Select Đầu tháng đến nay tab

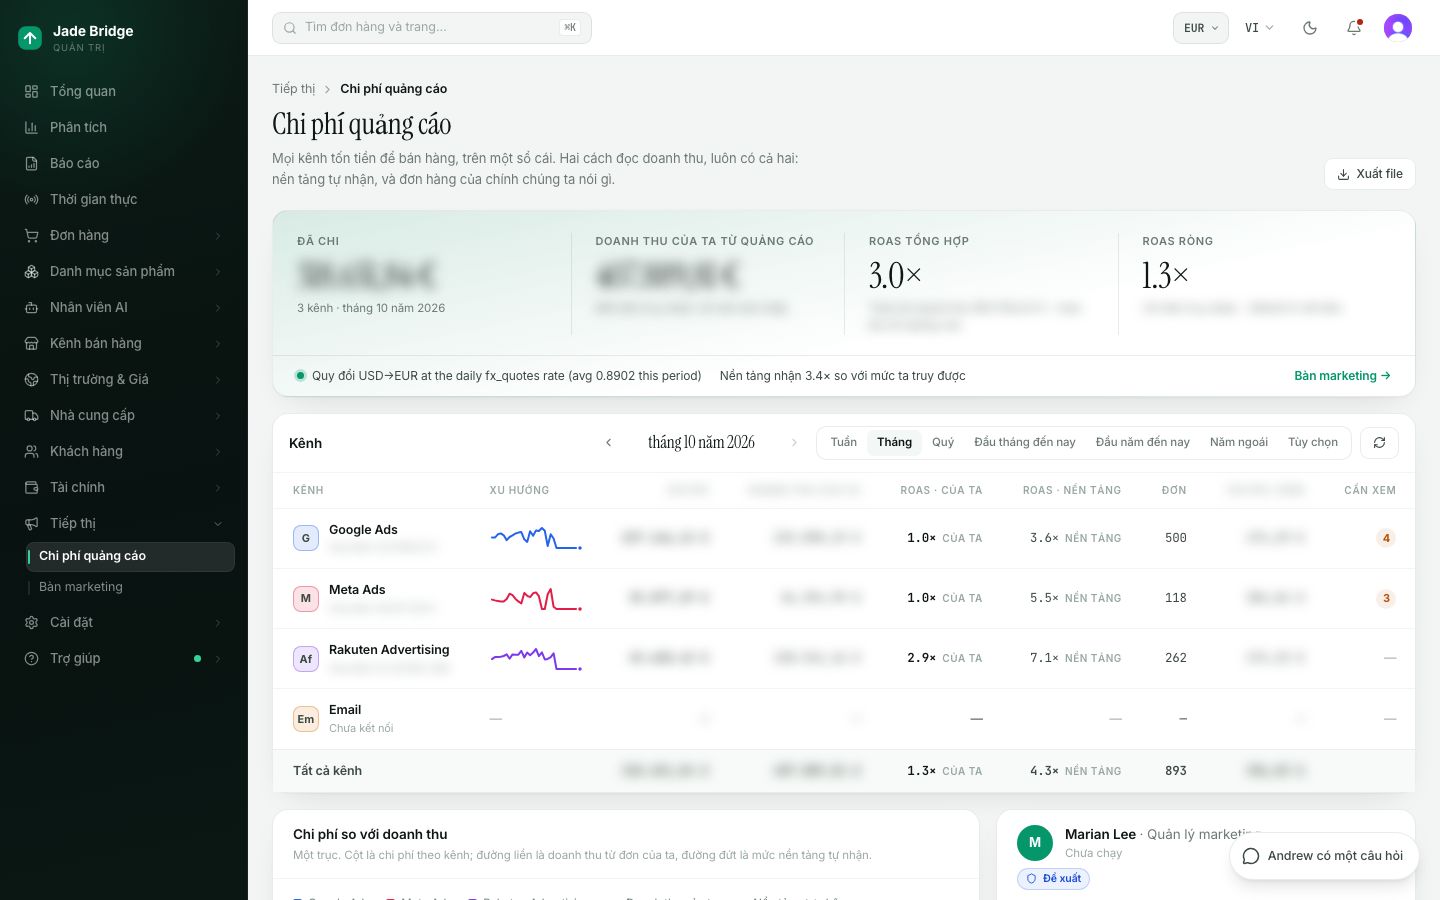point(1025,442)
